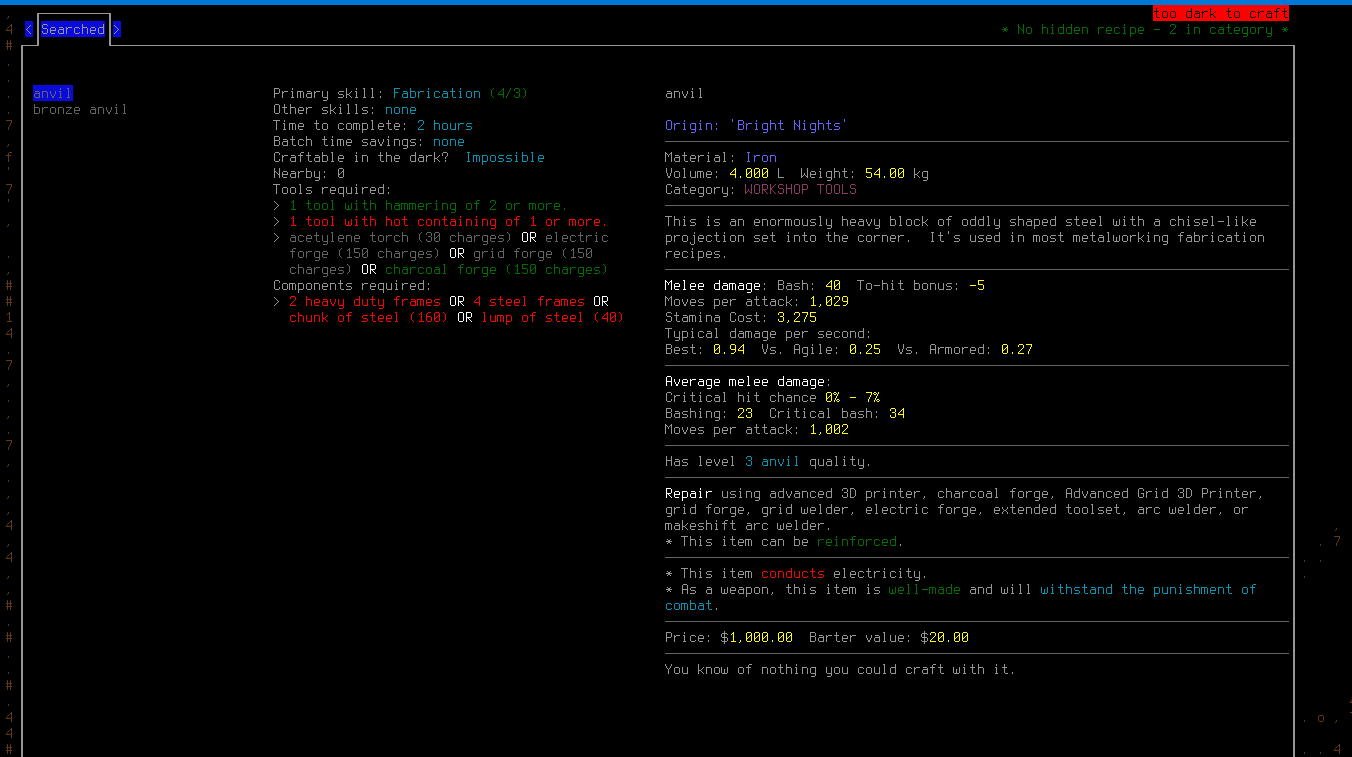Viewport: 1352px width, 757px height.
Task: Click the 'Other skills: none' line
Action: click(x=345, y=110)
